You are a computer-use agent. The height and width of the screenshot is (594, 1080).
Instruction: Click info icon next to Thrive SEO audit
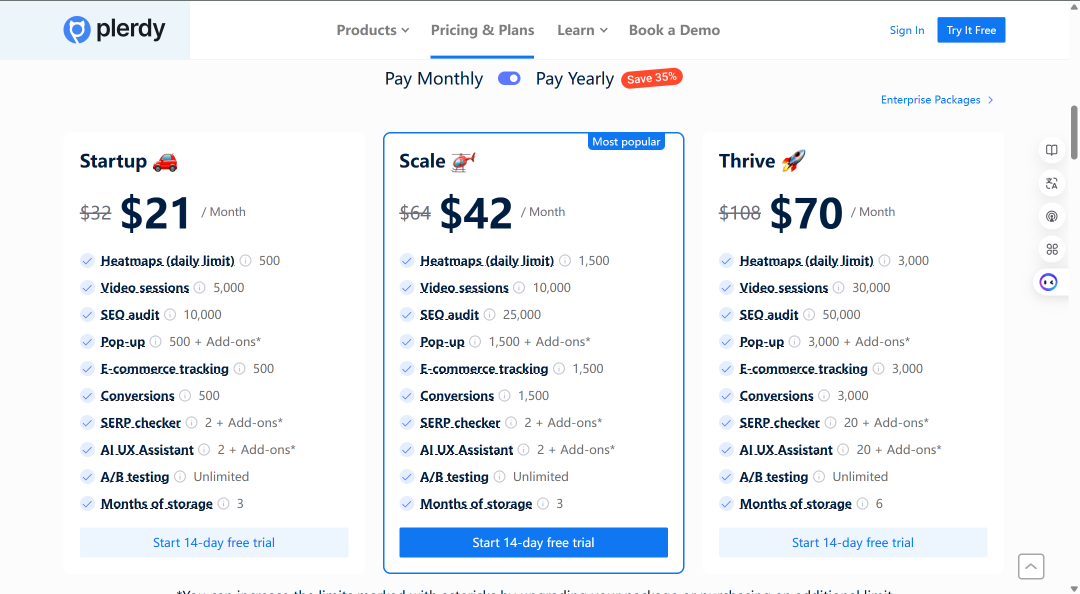pos(809,314)
